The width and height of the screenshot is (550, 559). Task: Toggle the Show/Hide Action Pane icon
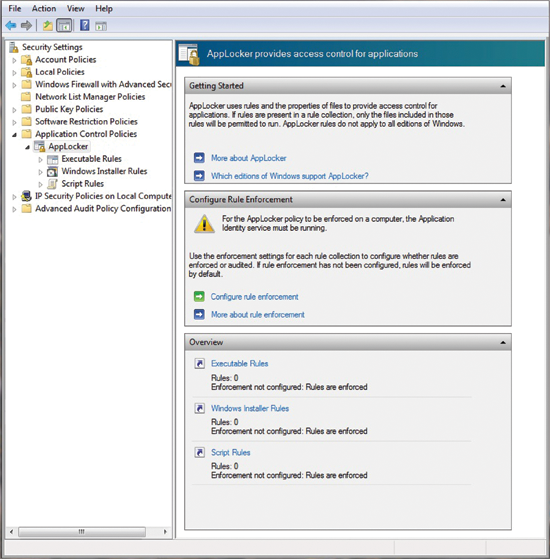tap(101, 26)
